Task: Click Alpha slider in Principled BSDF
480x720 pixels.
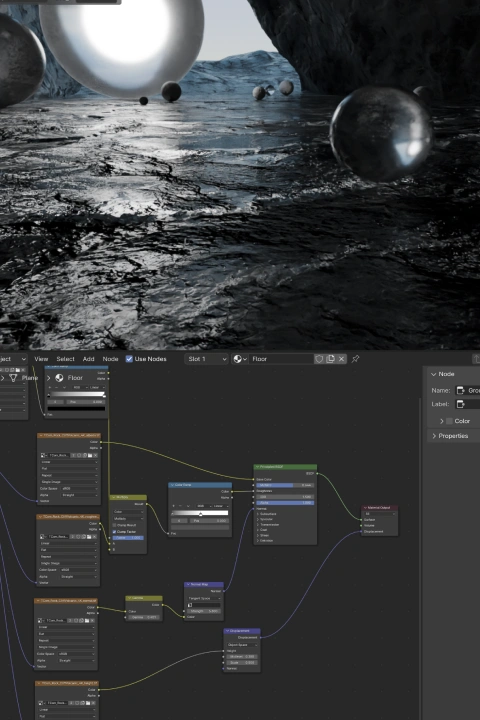Action: tap(285, 503)
